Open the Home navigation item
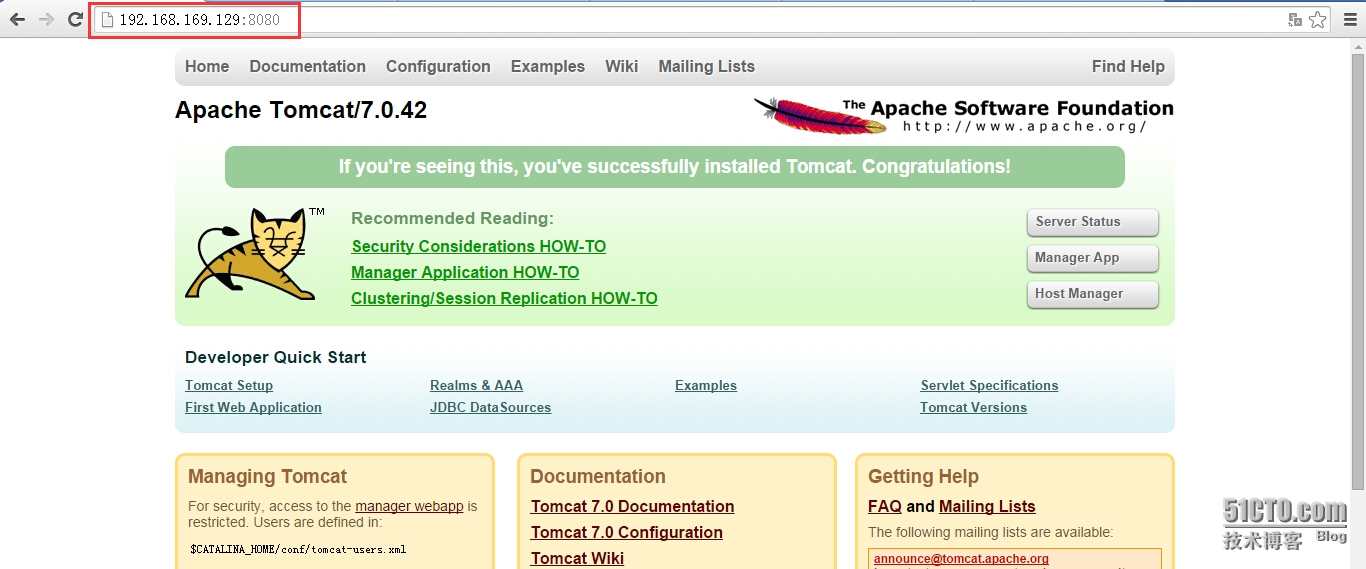Image resolution: width=1366 pixels, height=569 pixels. click(207, 66)
